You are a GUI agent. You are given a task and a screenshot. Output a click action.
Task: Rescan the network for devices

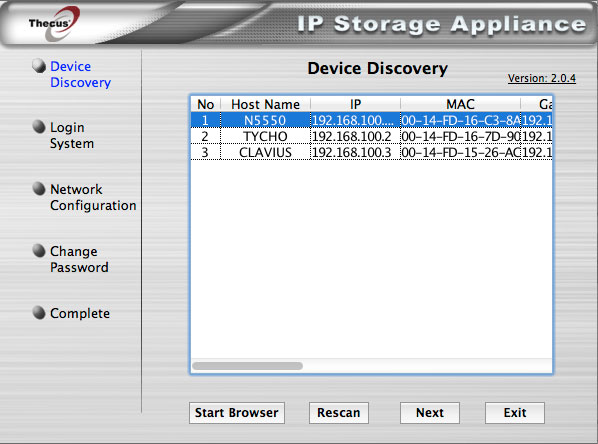coord(339,413)
